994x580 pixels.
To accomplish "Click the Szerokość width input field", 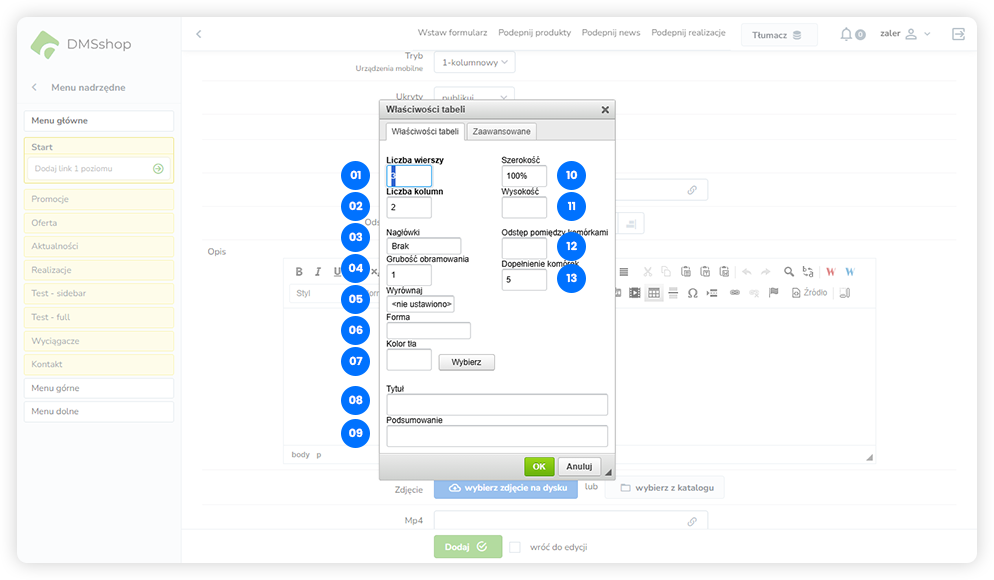I will point(524,176).
